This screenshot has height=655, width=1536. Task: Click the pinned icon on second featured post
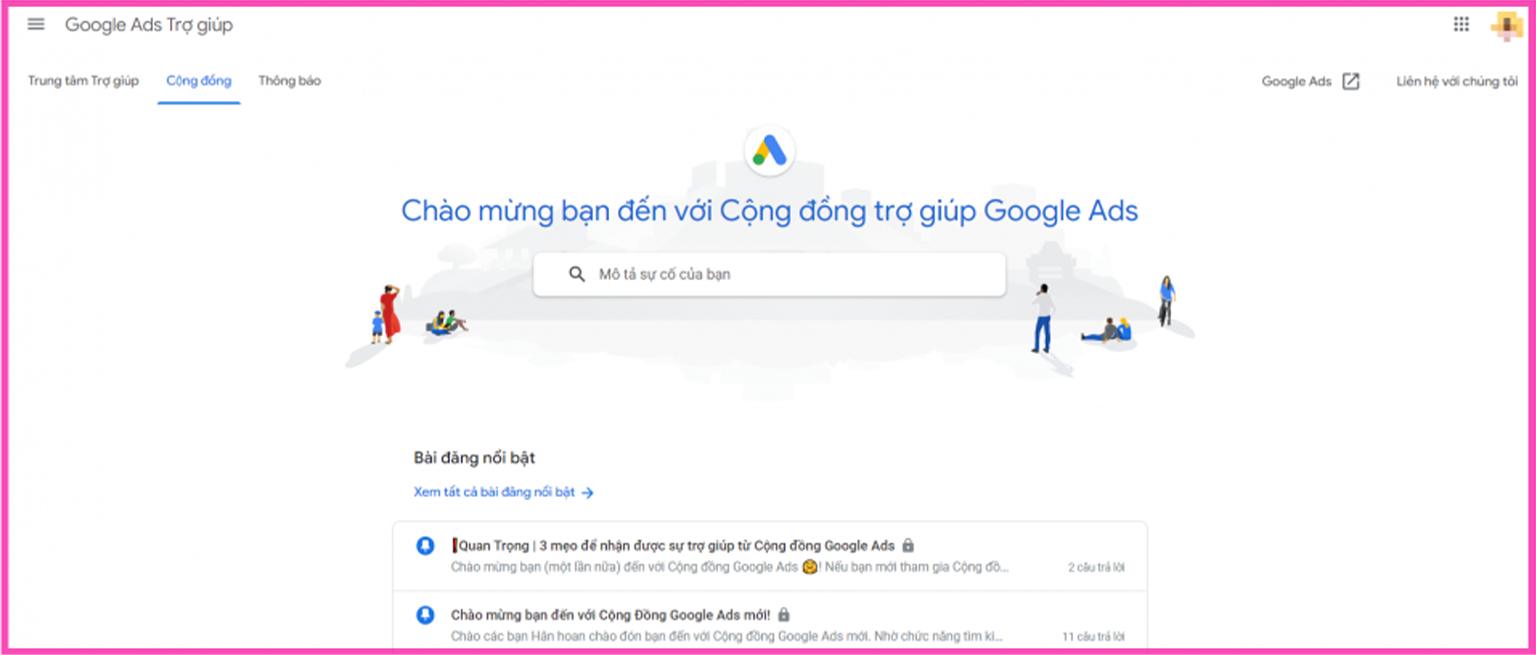(425, 615)
